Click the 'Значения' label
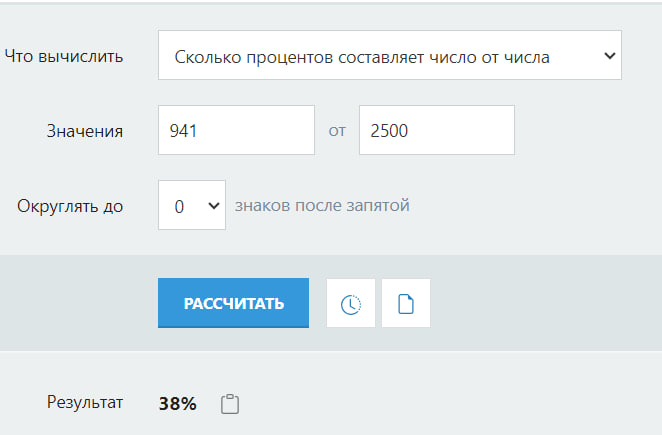The image size is (662, 435). pyautogui.click(x=85, y=131)
